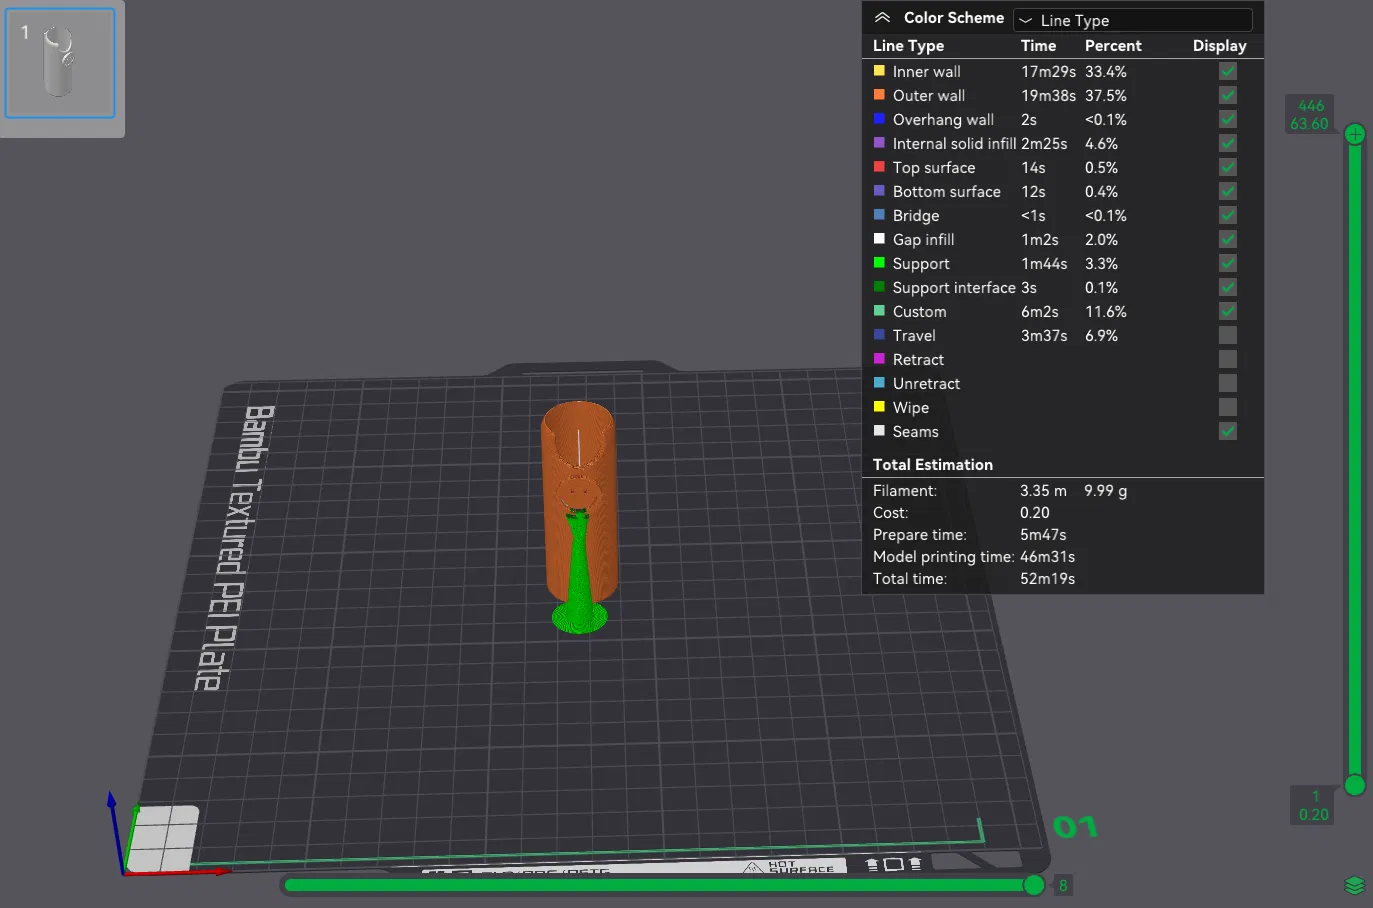
Task: Click the "Percent" column header
Action: pos(1113,46)
